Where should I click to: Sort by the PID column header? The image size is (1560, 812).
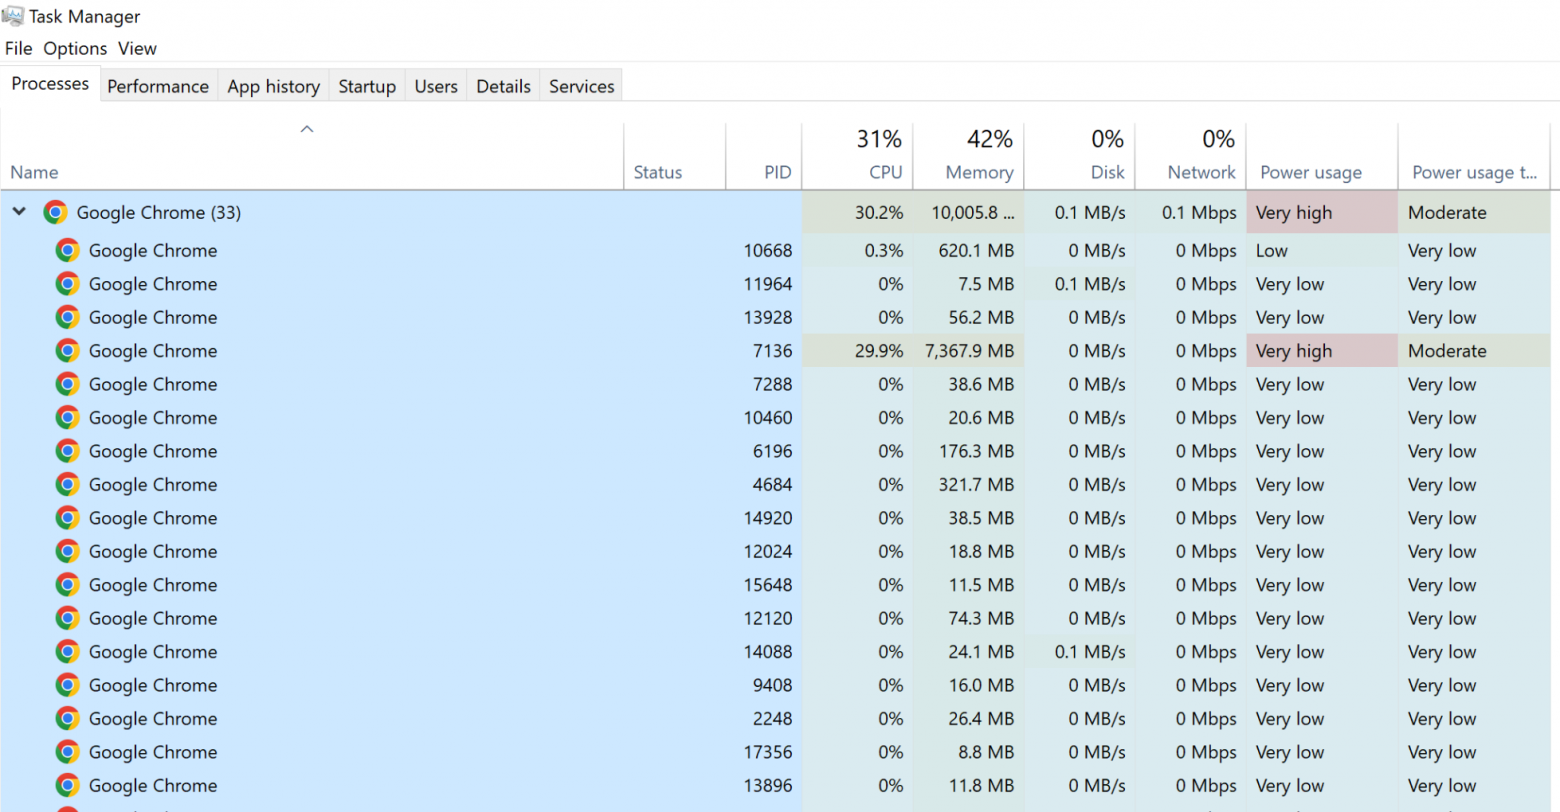coord(764,155)
